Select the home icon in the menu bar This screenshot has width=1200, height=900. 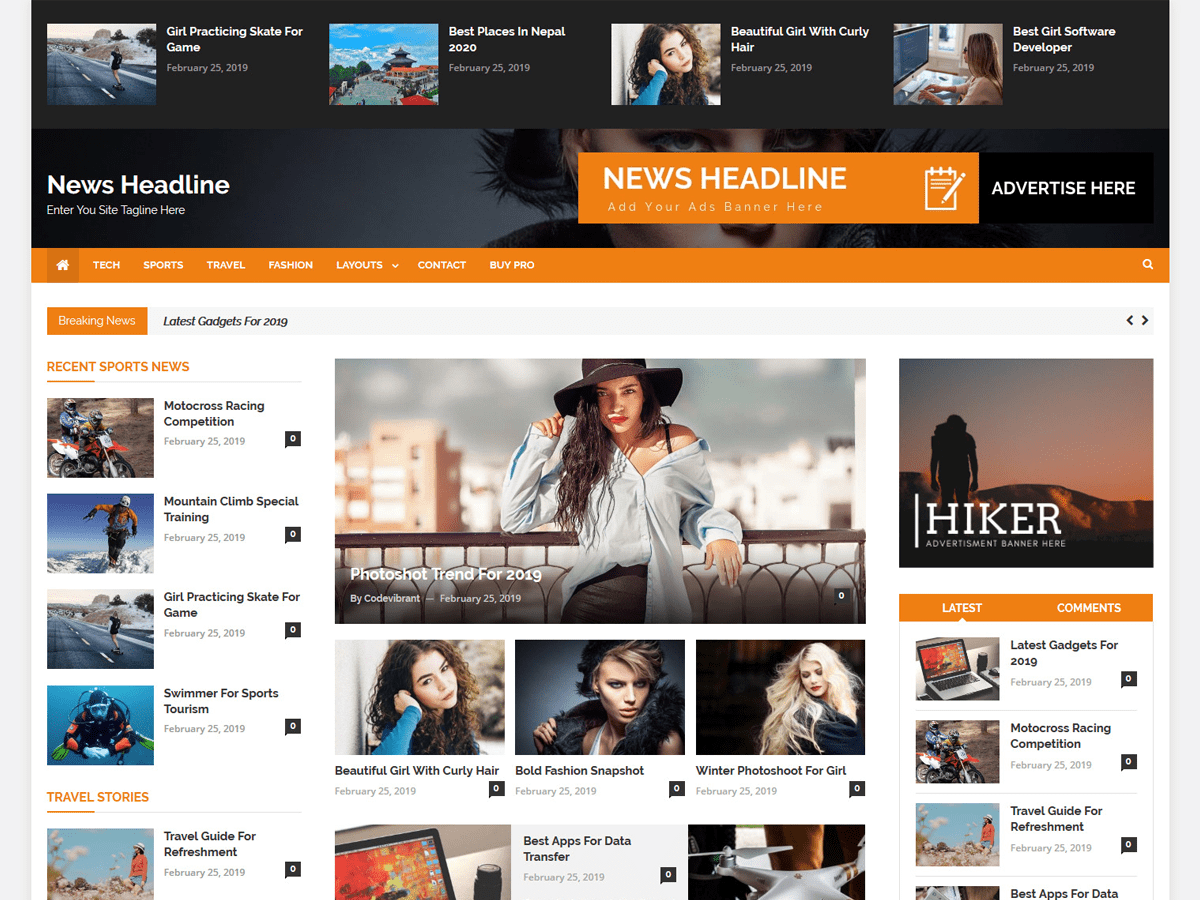(61, 264)
